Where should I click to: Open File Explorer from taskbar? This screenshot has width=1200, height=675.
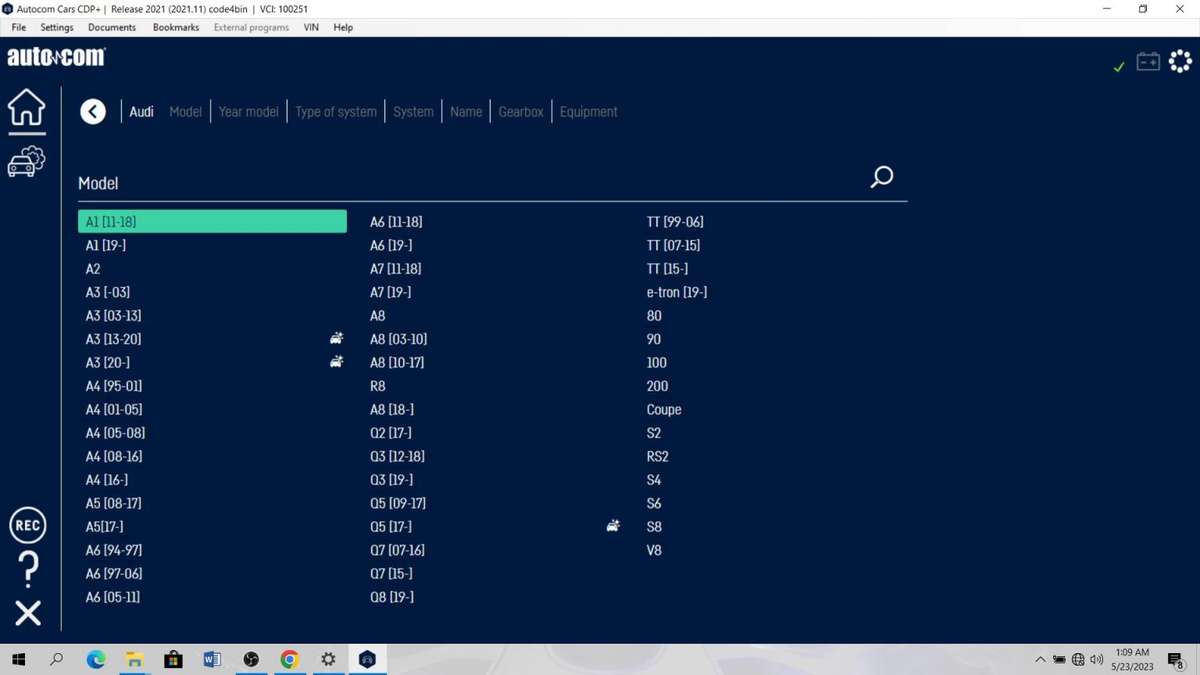point(134,659)
